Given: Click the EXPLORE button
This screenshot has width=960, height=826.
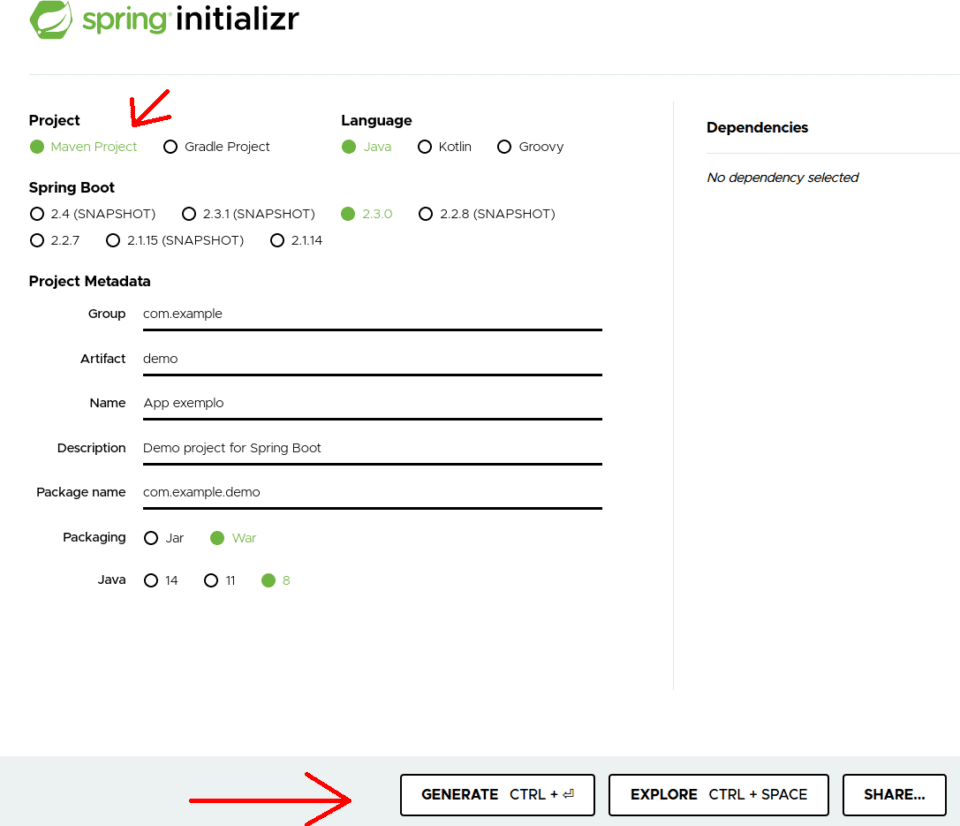Looking at the screenshot, I should [719, 795].
